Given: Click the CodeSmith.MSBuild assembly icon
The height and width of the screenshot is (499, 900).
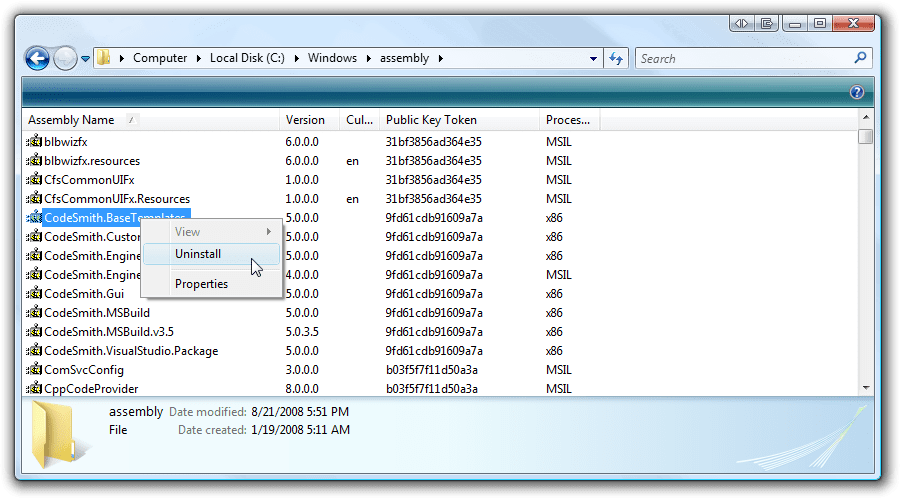Looking at the screenshot, I should pos(34,312).
